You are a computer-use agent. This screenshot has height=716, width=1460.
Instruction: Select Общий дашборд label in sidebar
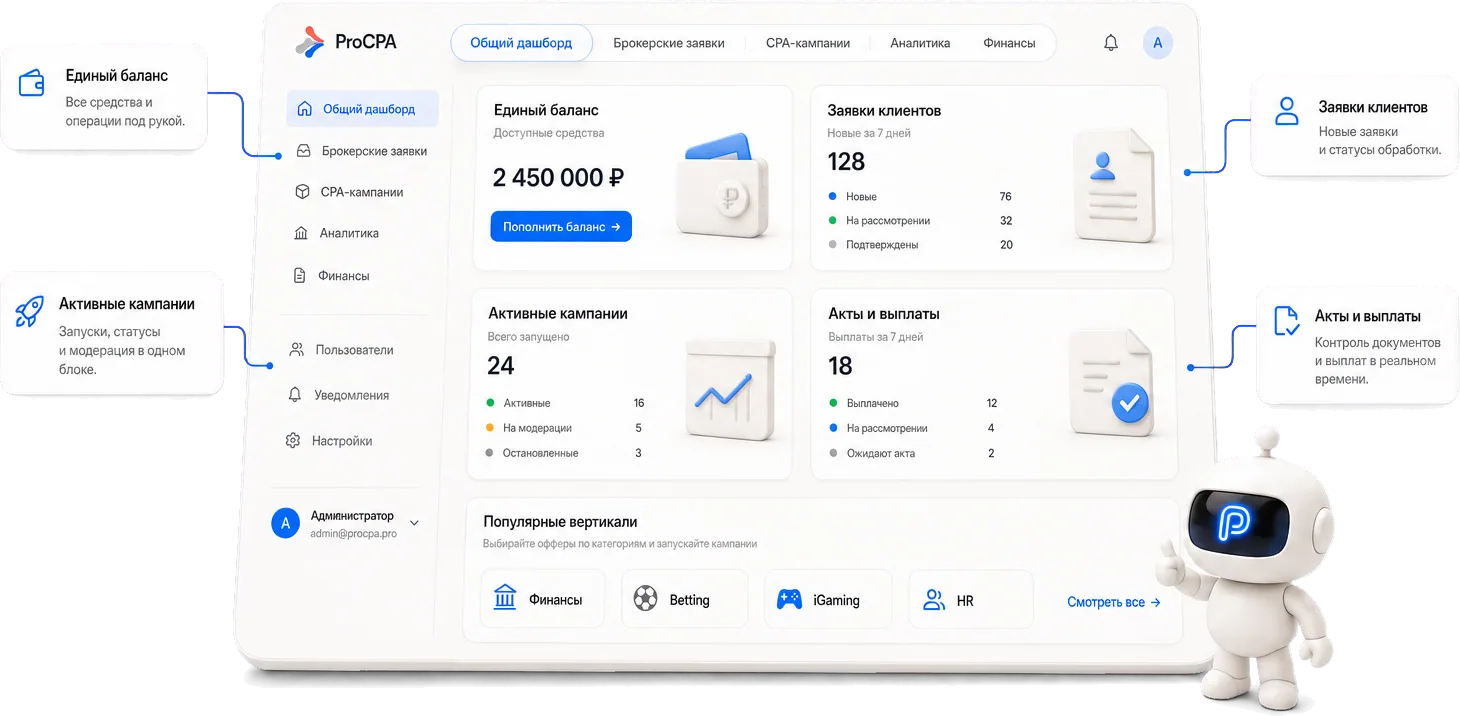[x=369, y=109]
